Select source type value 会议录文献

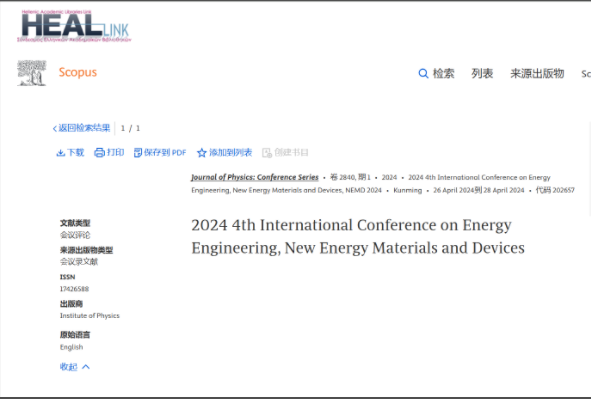79,261
